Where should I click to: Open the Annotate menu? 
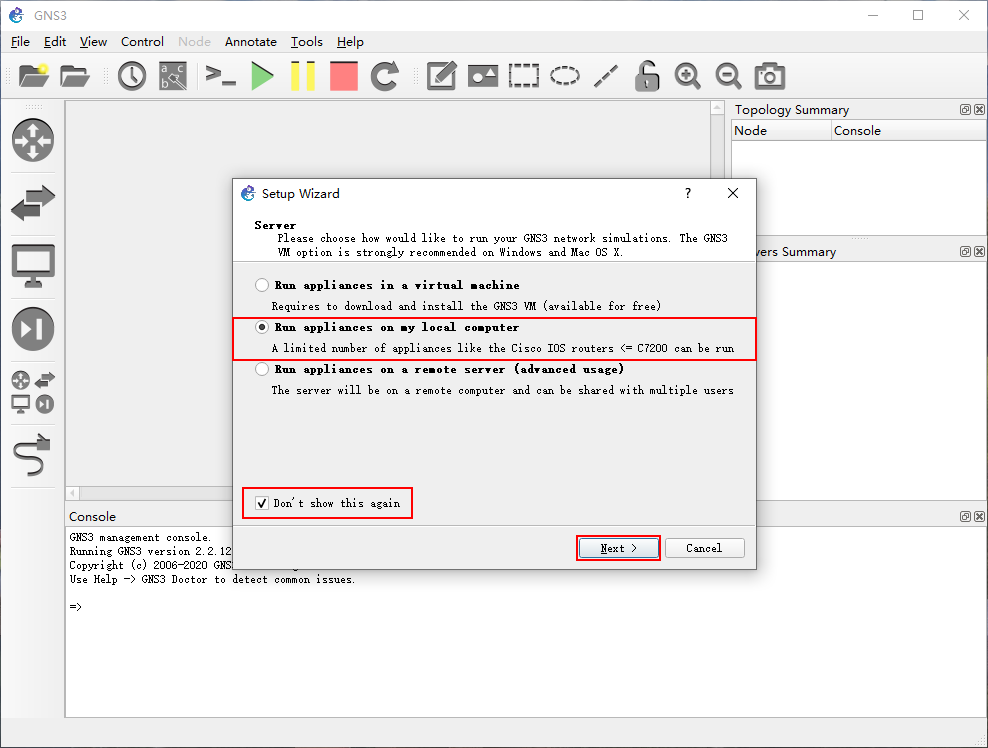point(251,42)
